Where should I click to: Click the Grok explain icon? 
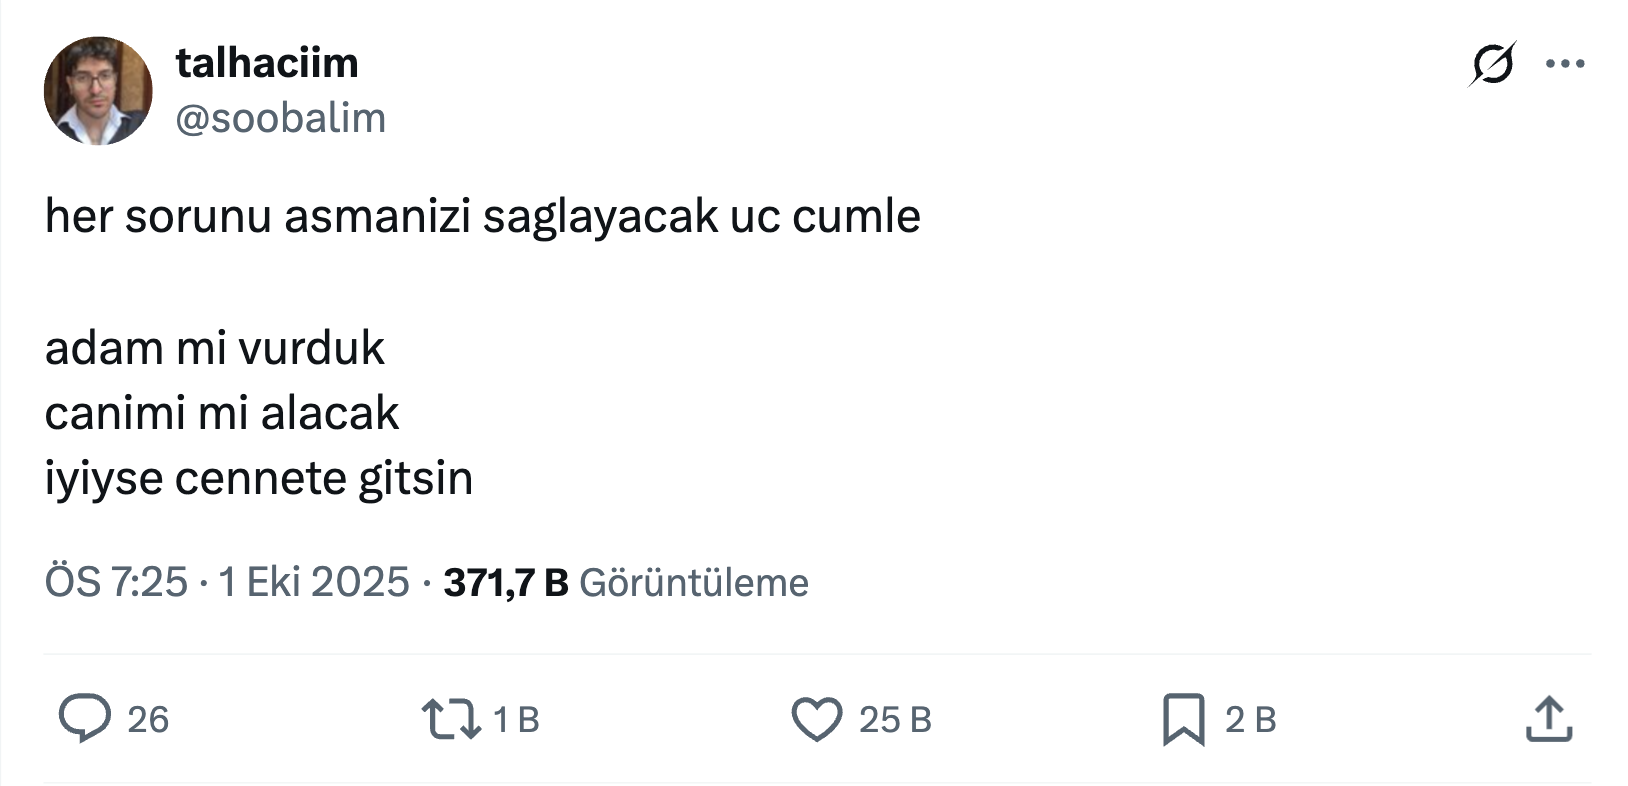(x=1492, y=64)
